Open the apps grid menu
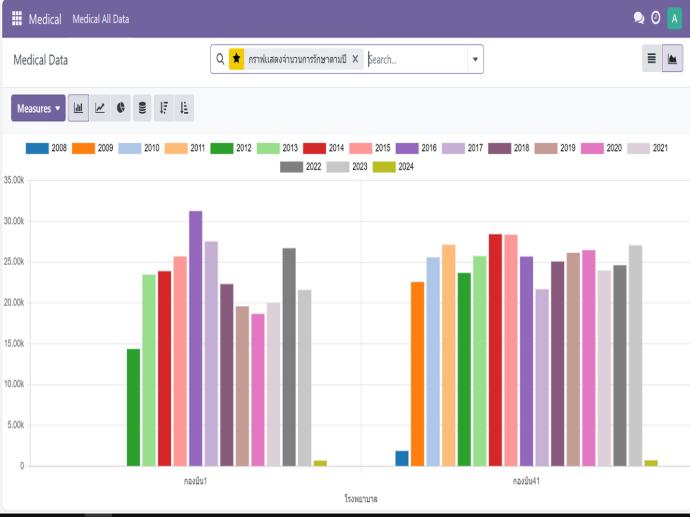690x517 pixels. (16, 19)
